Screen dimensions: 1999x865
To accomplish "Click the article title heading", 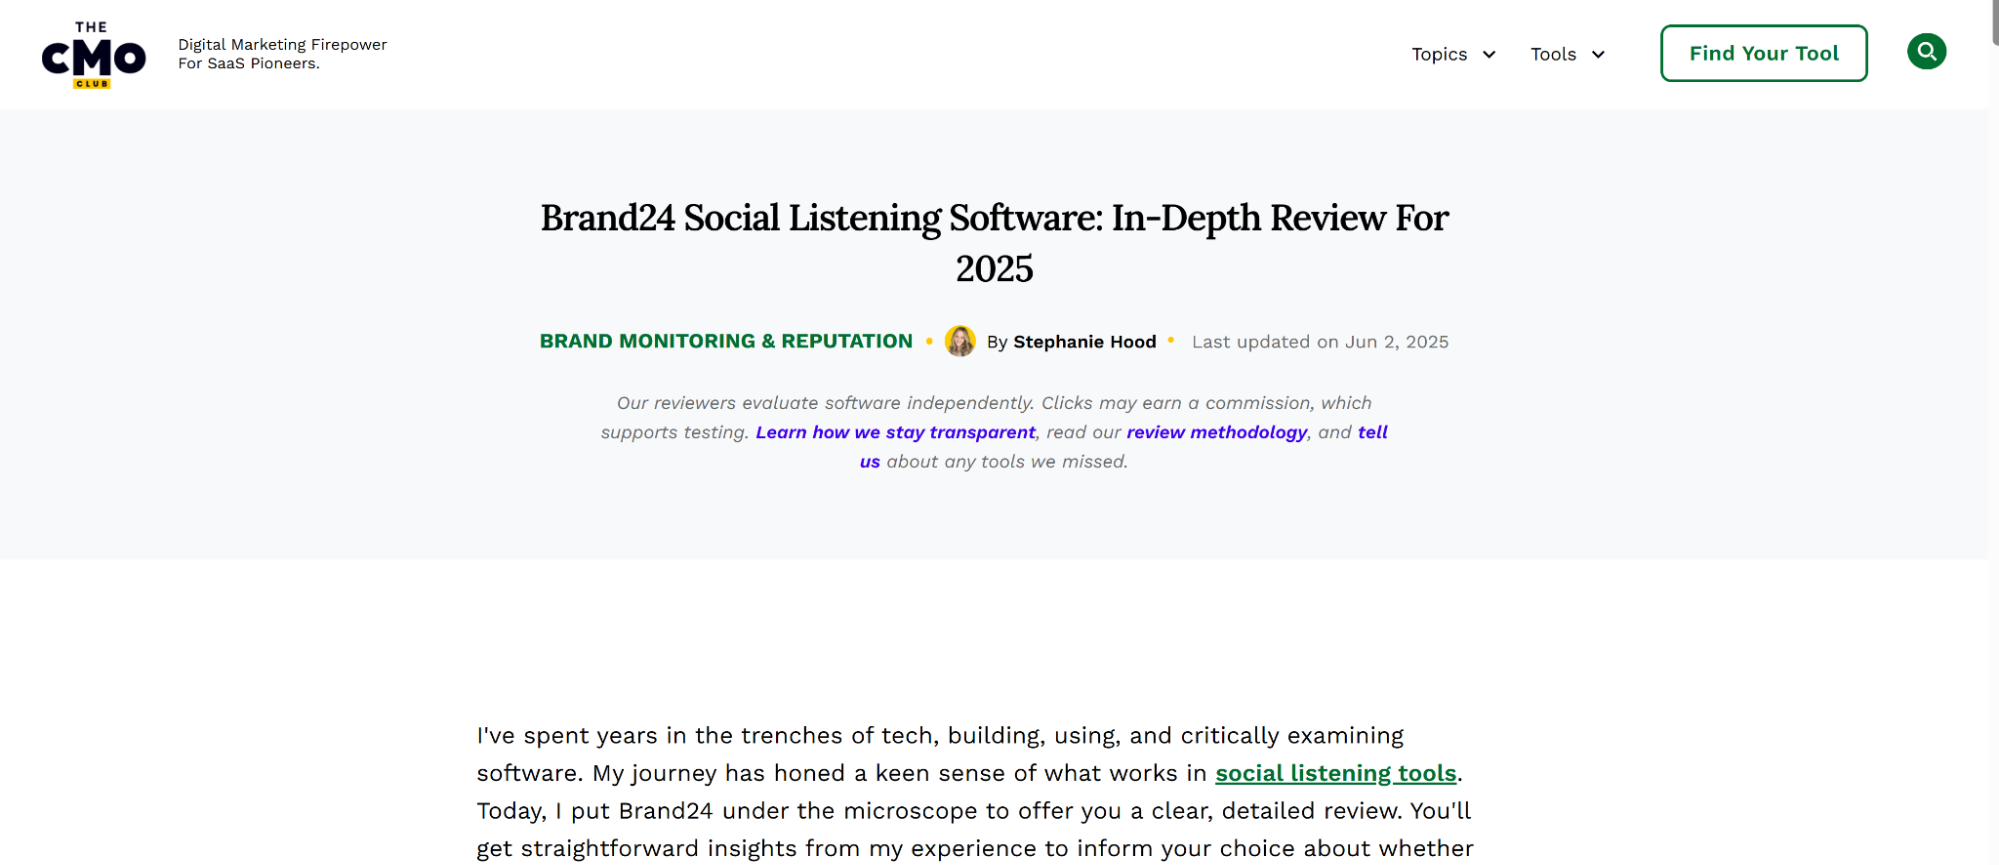I will click(x=994, y=243).
